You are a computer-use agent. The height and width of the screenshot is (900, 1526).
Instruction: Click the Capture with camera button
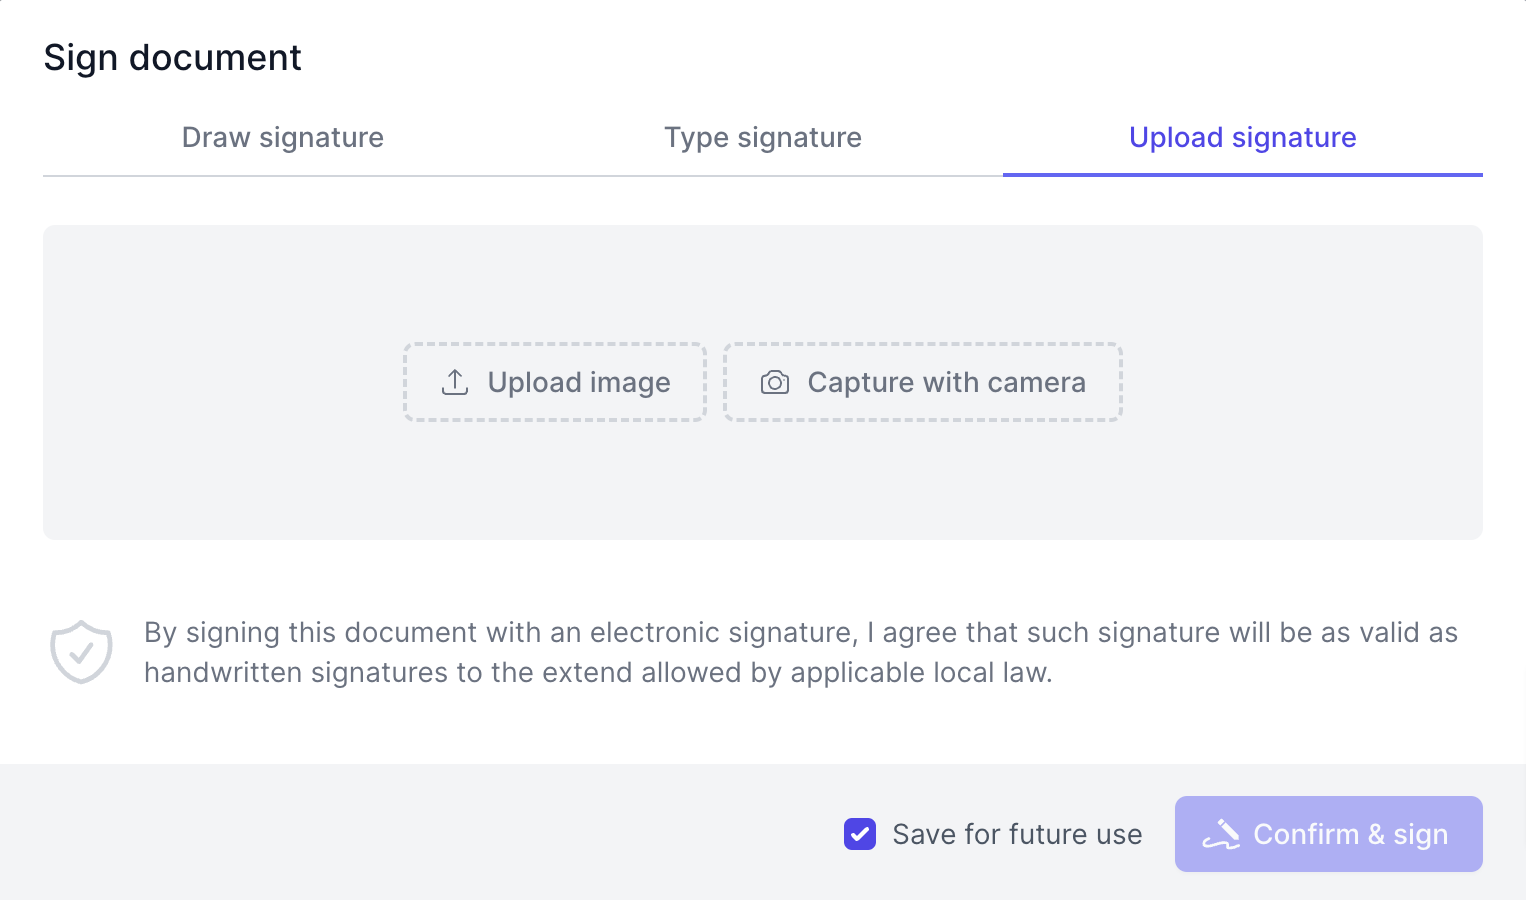click(922, 382)
